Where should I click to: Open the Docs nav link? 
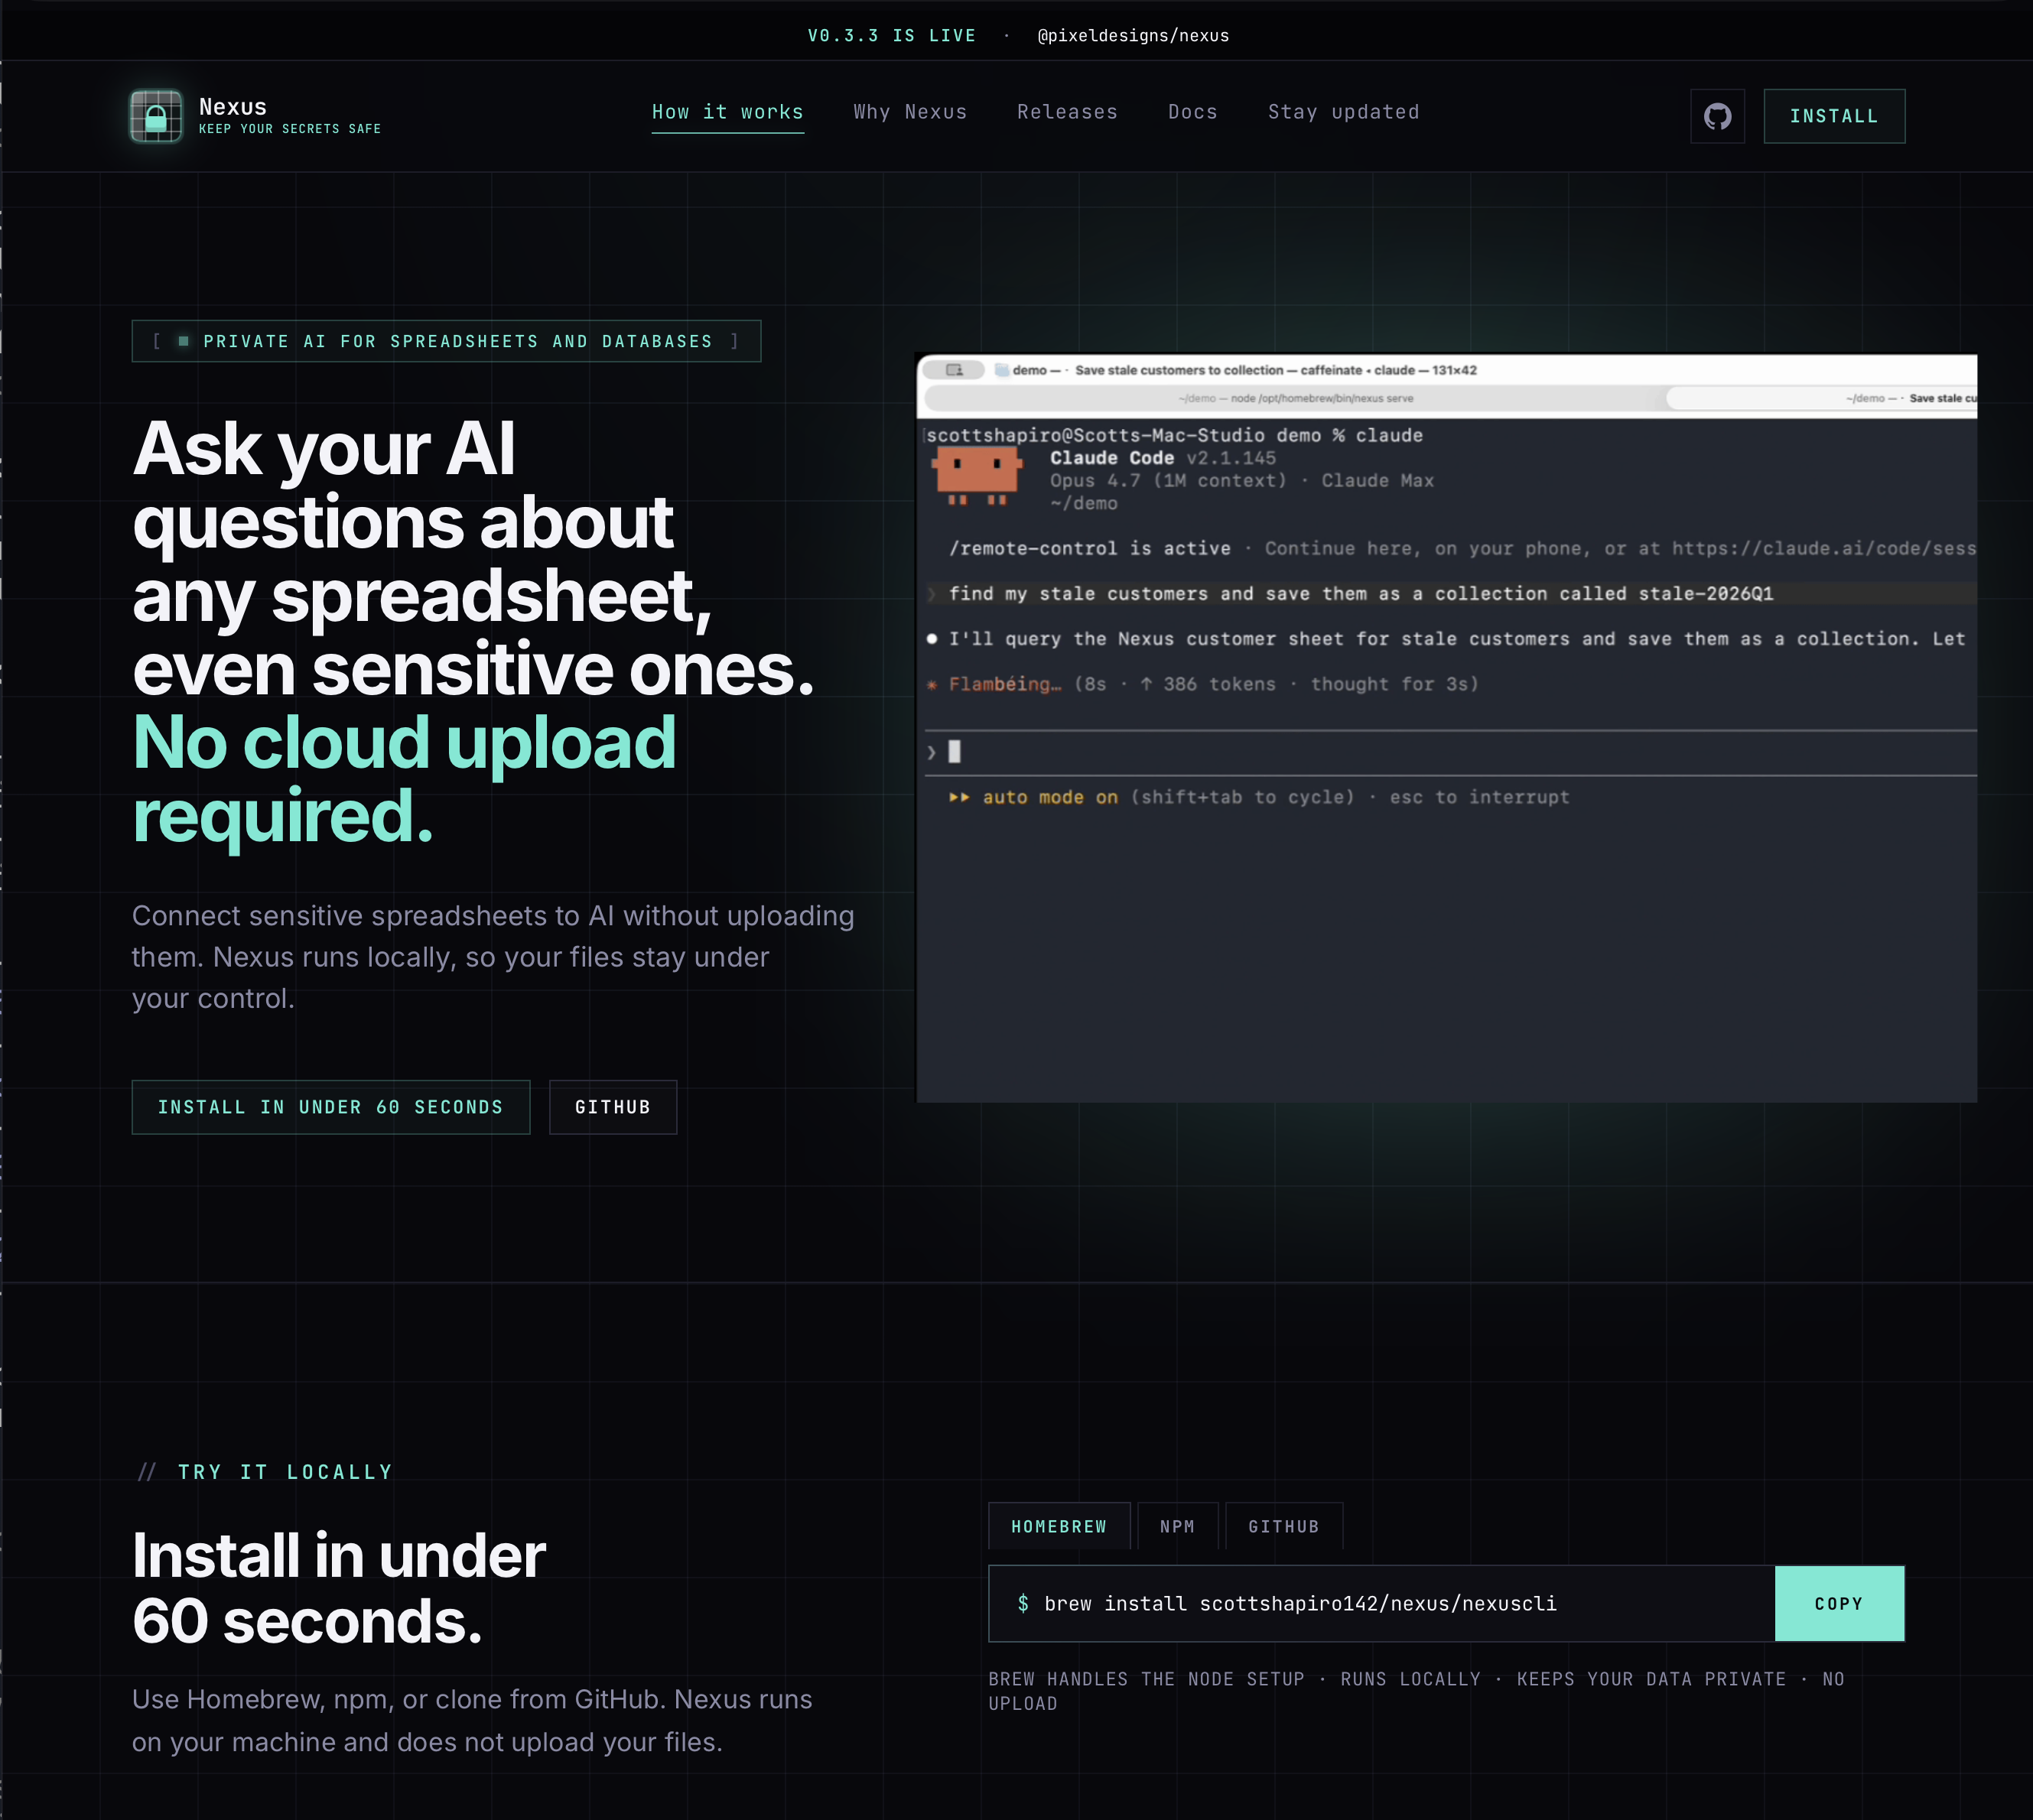1193,112
